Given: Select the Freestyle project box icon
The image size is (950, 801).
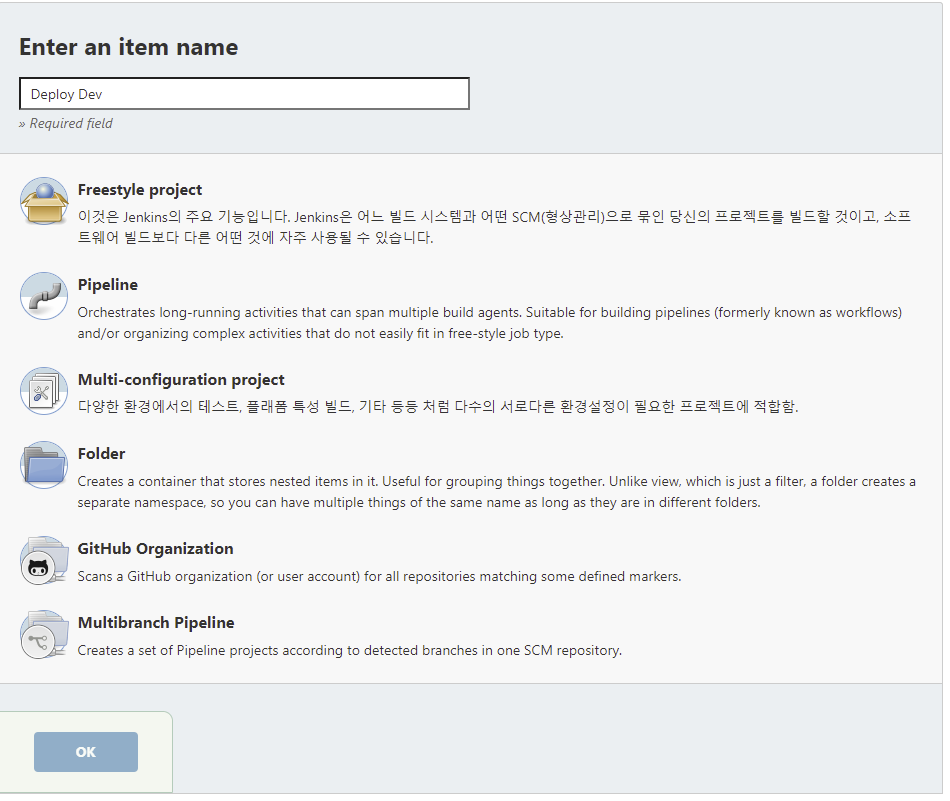Looking at the screenshot, I should pos(44,201).
